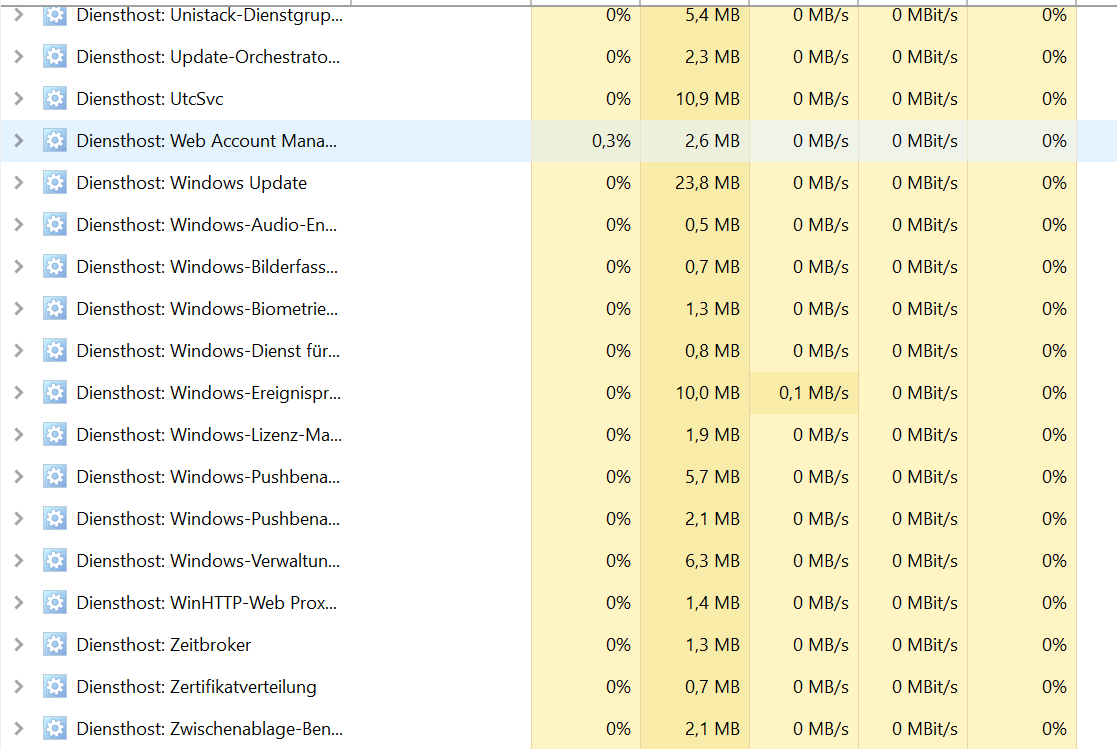Expand the Diensthost: WinHTTP-Web Prox... group
The height and width of the screenshot is (749, 1117).
[x=19, y=603]
